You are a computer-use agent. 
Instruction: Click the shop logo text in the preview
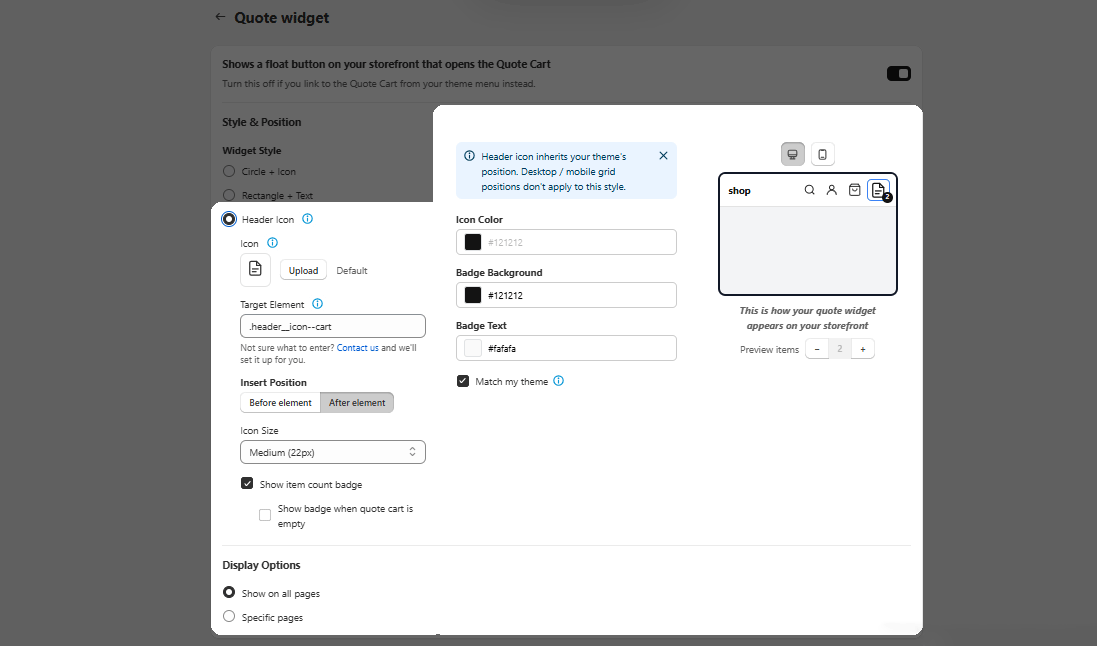[x=739, y=190]
